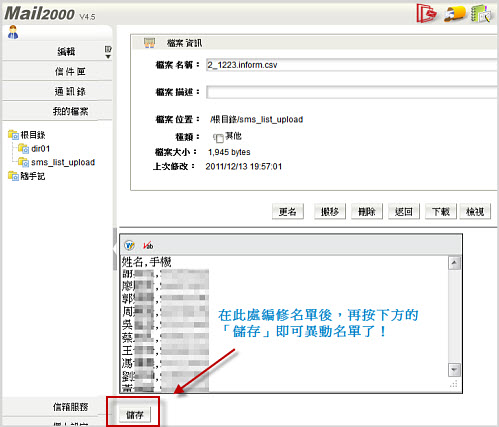Click the modified date 2011/12/13 19:57:01

pos(244,166)
